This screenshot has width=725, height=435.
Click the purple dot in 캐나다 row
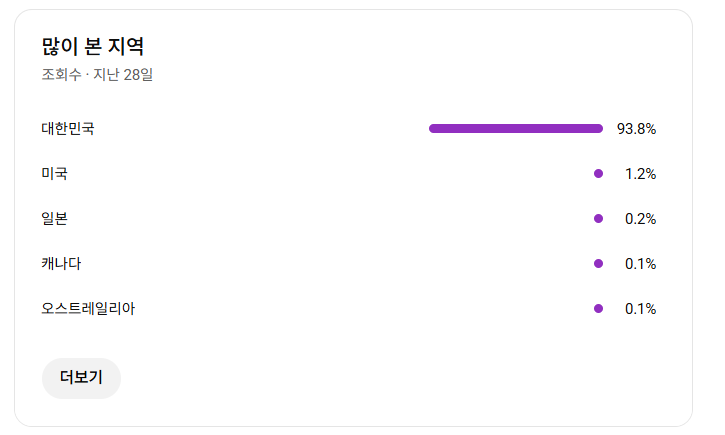point(598,264)
